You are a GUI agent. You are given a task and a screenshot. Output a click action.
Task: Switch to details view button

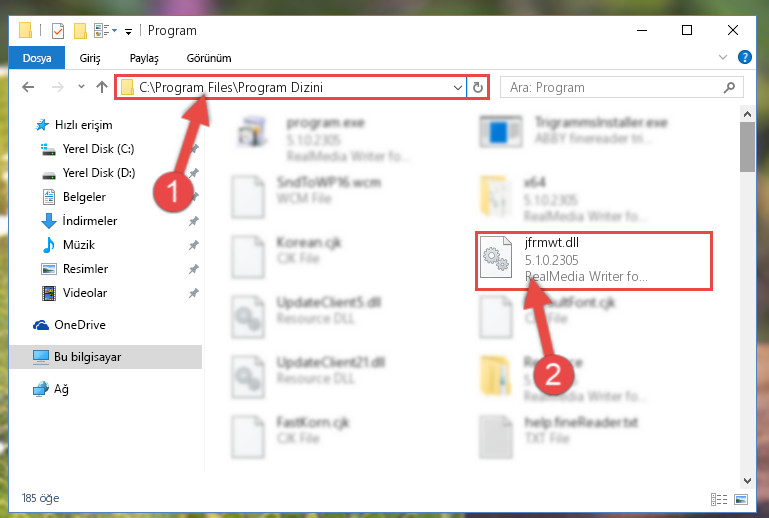719,499
